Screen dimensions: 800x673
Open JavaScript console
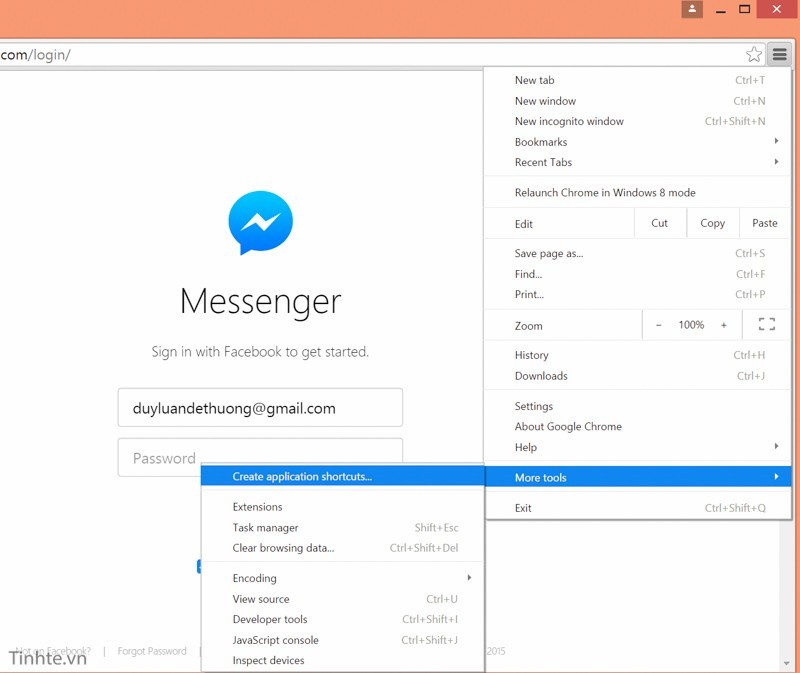[342, 640]
